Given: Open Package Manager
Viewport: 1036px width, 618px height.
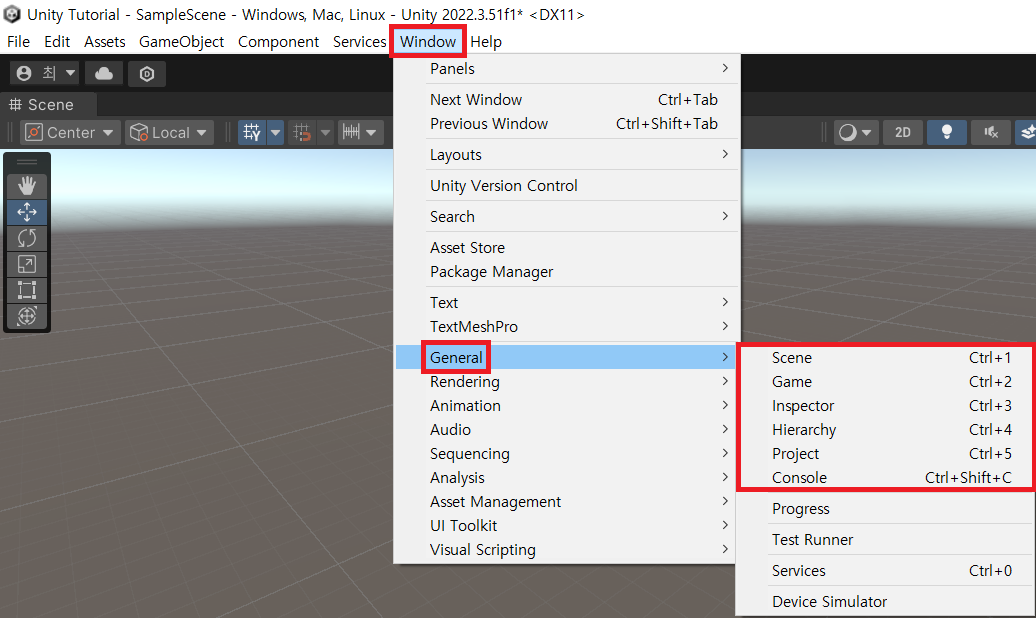Looking at the screenshot, I should coord(566,272).
